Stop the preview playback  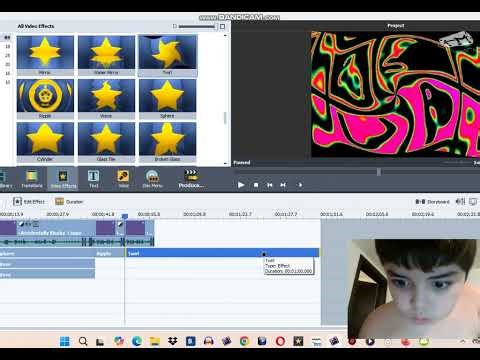[256, 185]
